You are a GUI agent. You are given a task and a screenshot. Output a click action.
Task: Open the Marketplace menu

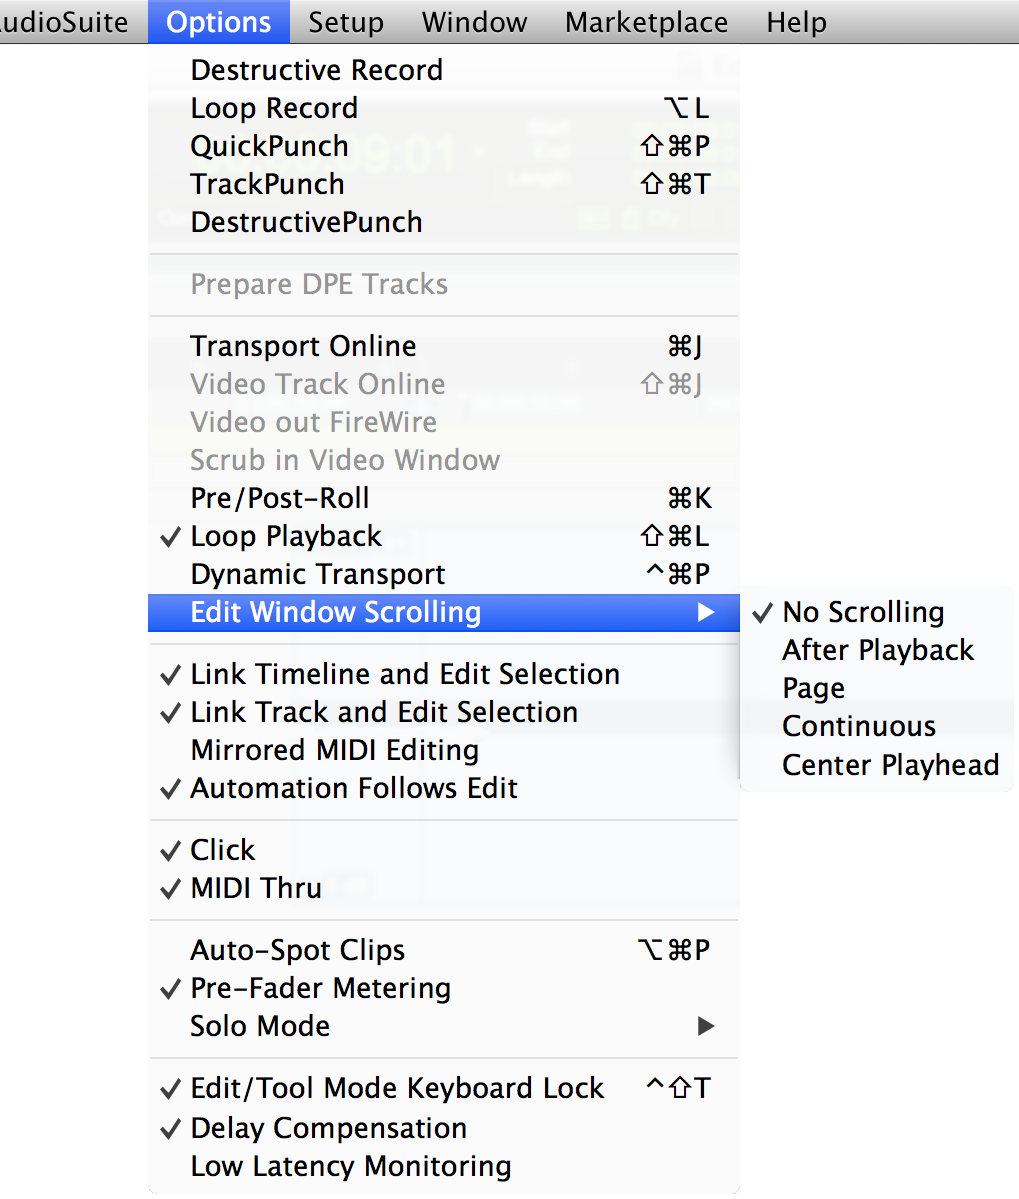point(645,22)
